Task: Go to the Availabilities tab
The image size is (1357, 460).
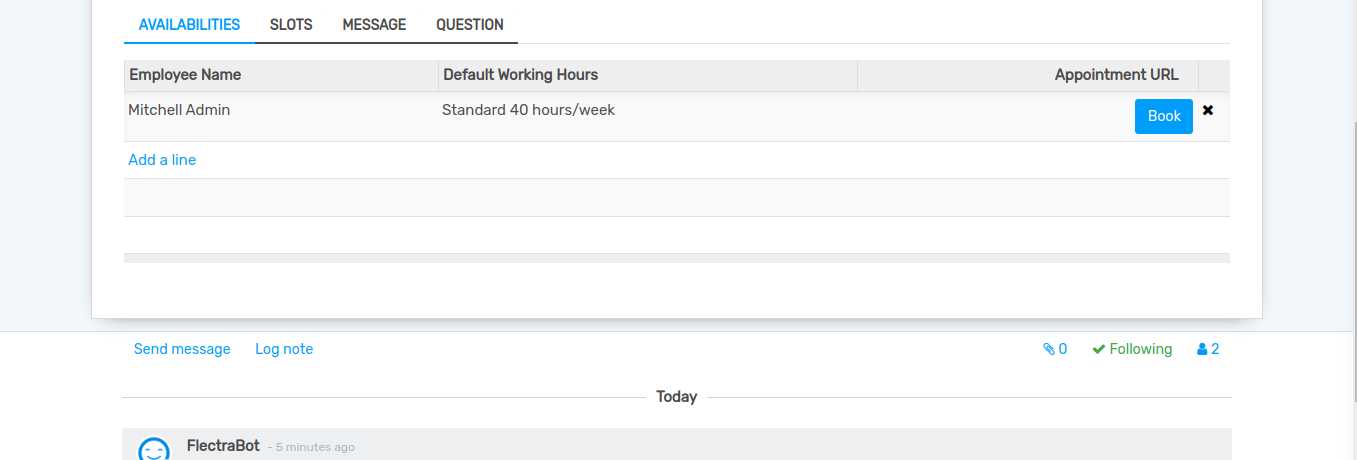Action: 189,25
